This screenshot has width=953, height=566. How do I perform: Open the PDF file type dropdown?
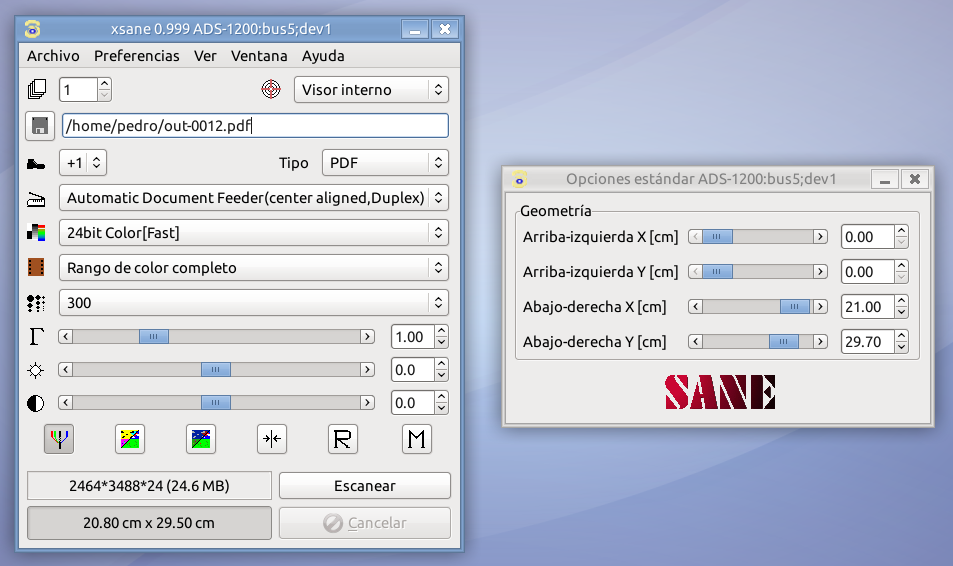[384, 163]
